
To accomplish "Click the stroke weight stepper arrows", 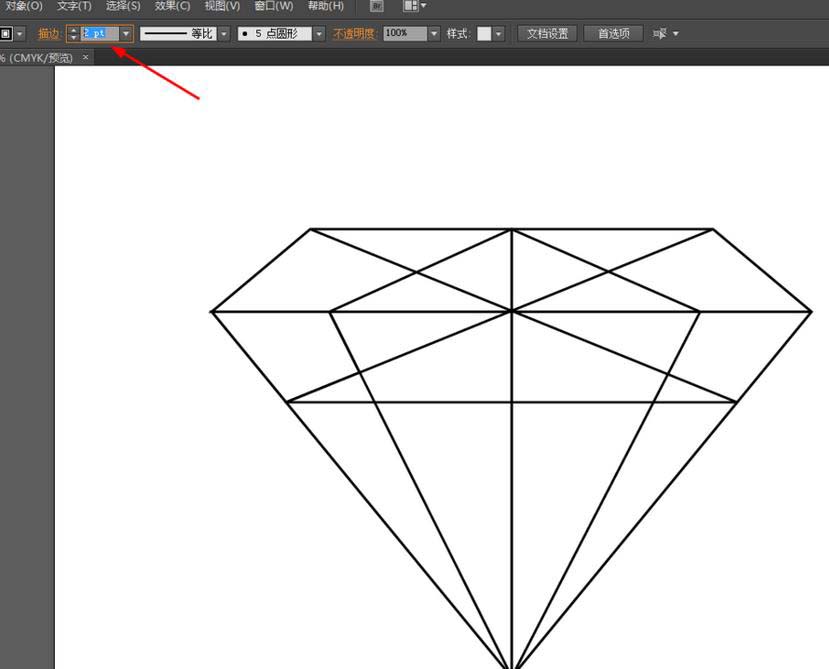I will click(73, 34).
